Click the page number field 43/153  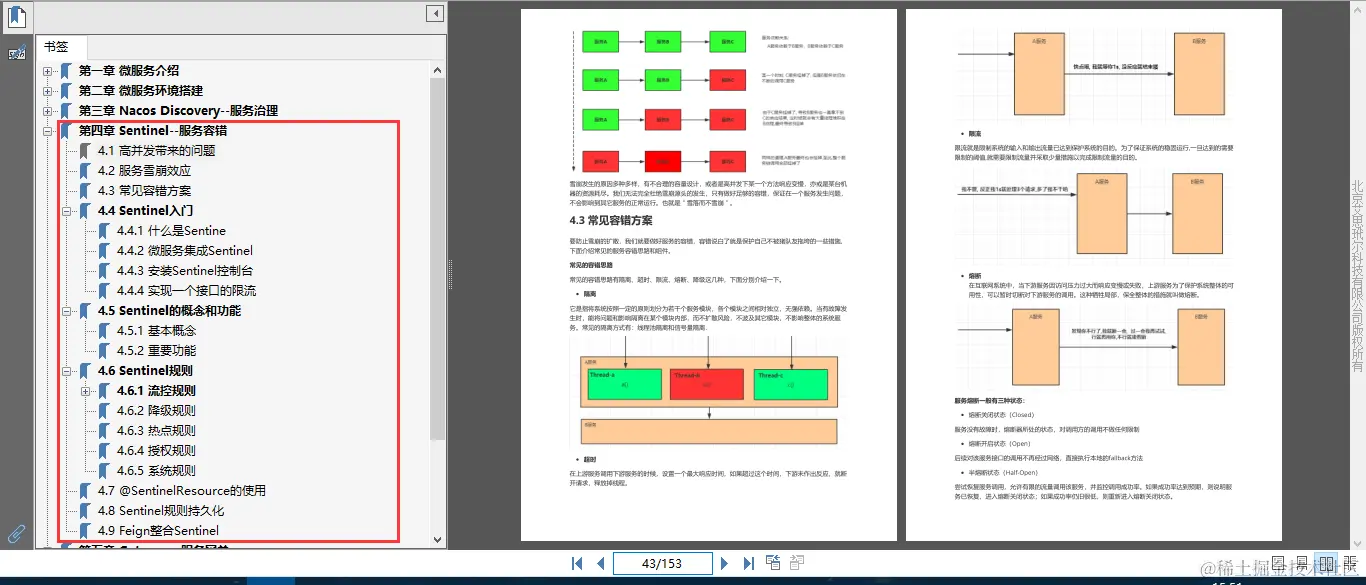662,563
